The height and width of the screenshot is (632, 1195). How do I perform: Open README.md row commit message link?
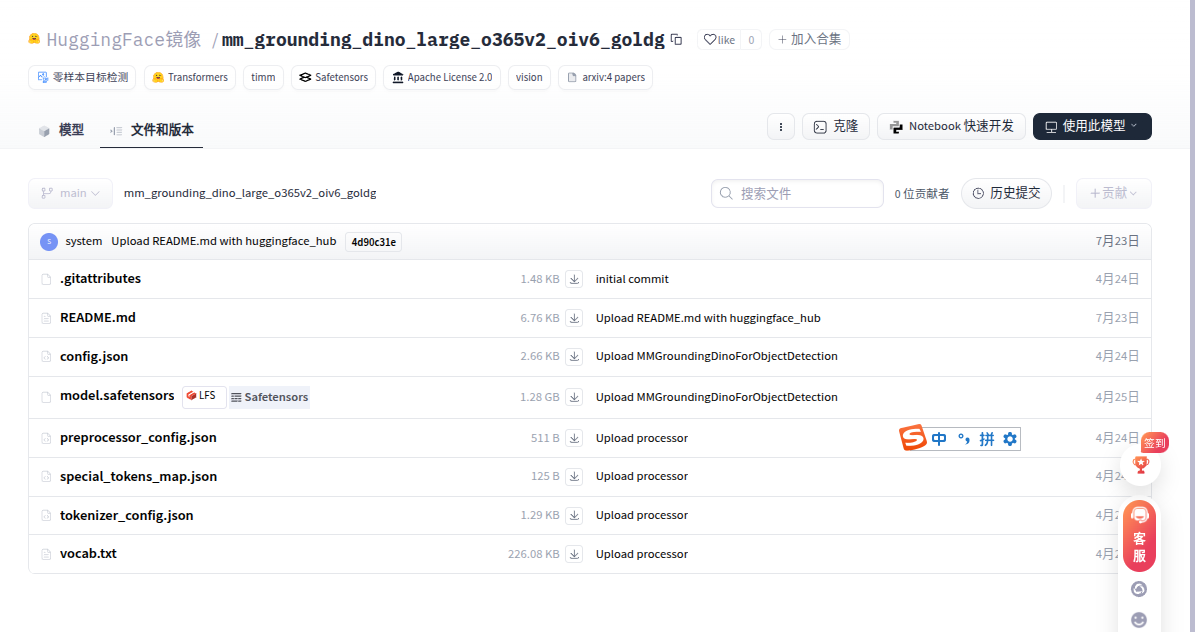click(x=708, y=318)
